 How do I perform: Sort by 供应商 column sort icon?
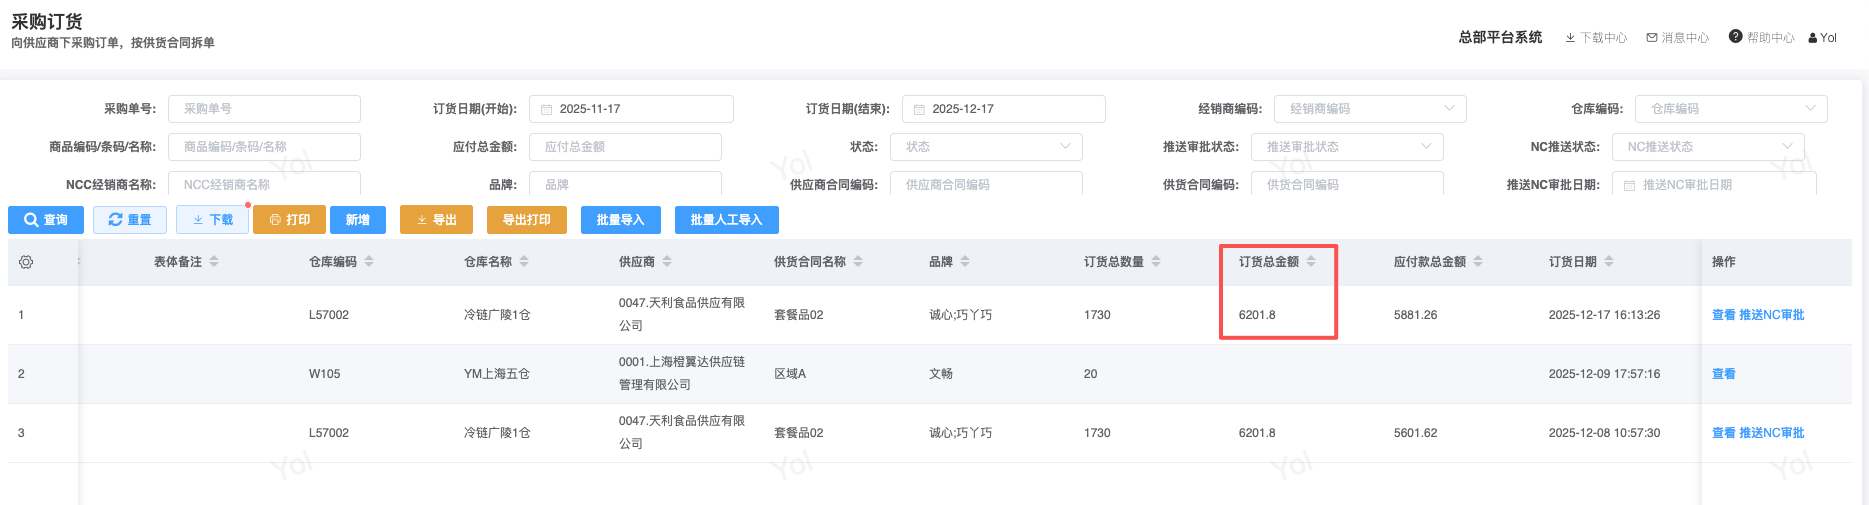click(x=667, y=262)
